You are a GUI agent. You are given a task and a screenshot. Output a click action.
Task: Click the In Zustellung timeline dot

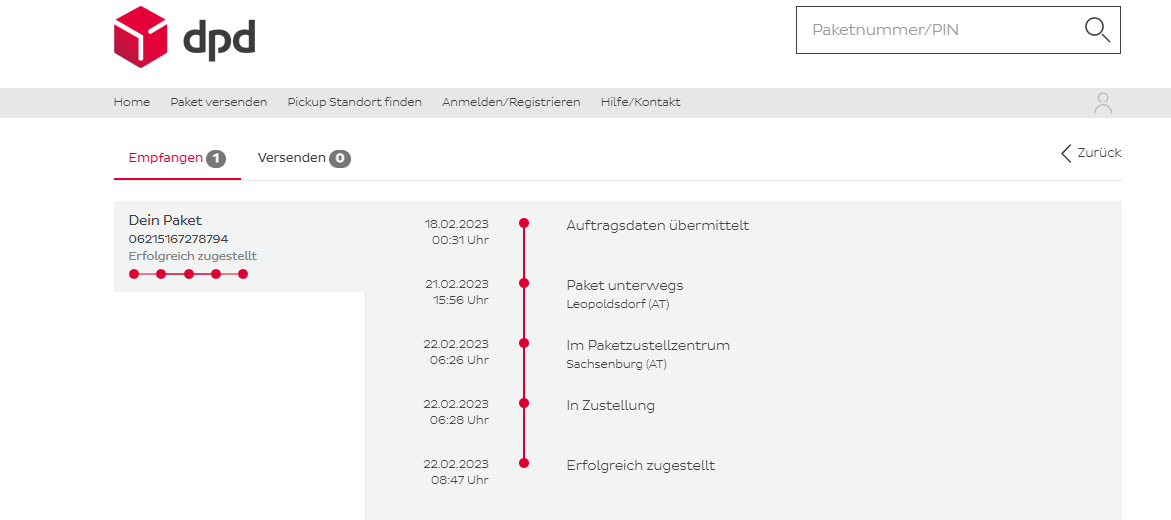(x=524, y=403)
